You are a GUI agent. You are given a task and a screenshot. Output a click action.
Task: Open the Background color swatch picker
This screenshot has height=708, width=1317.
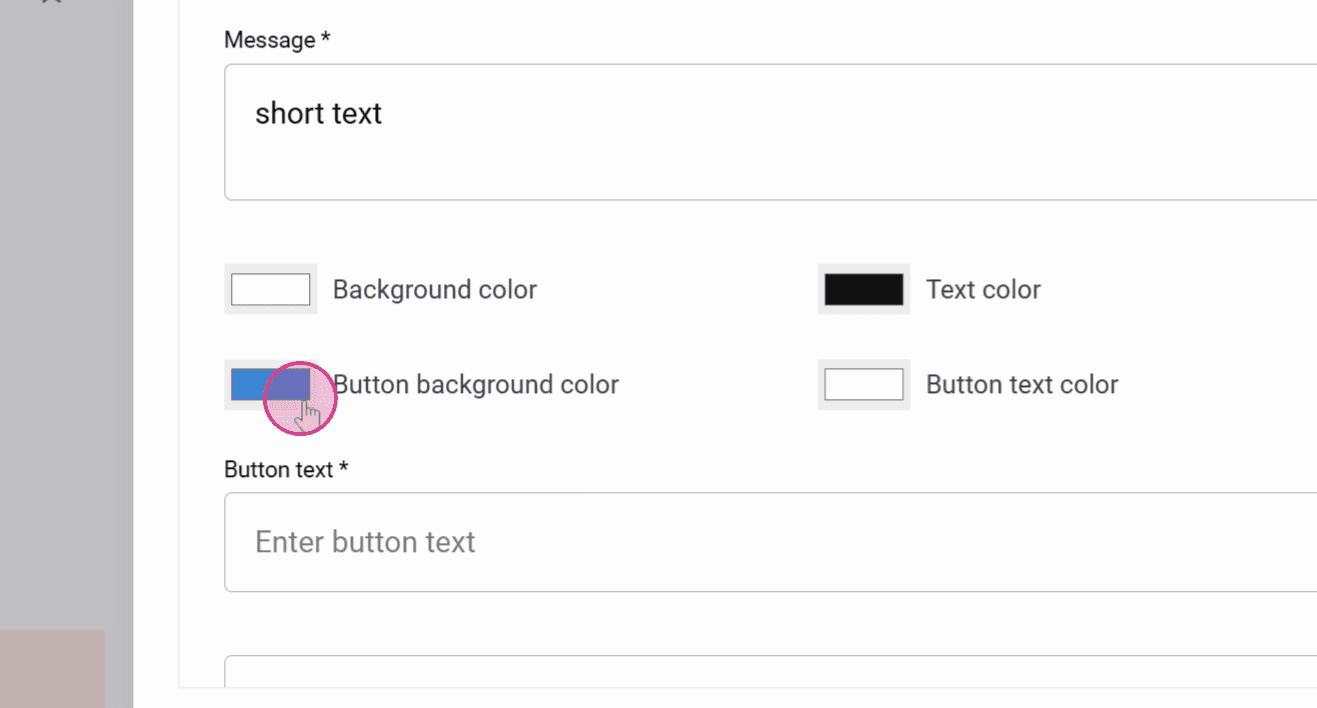pos(270,289)
